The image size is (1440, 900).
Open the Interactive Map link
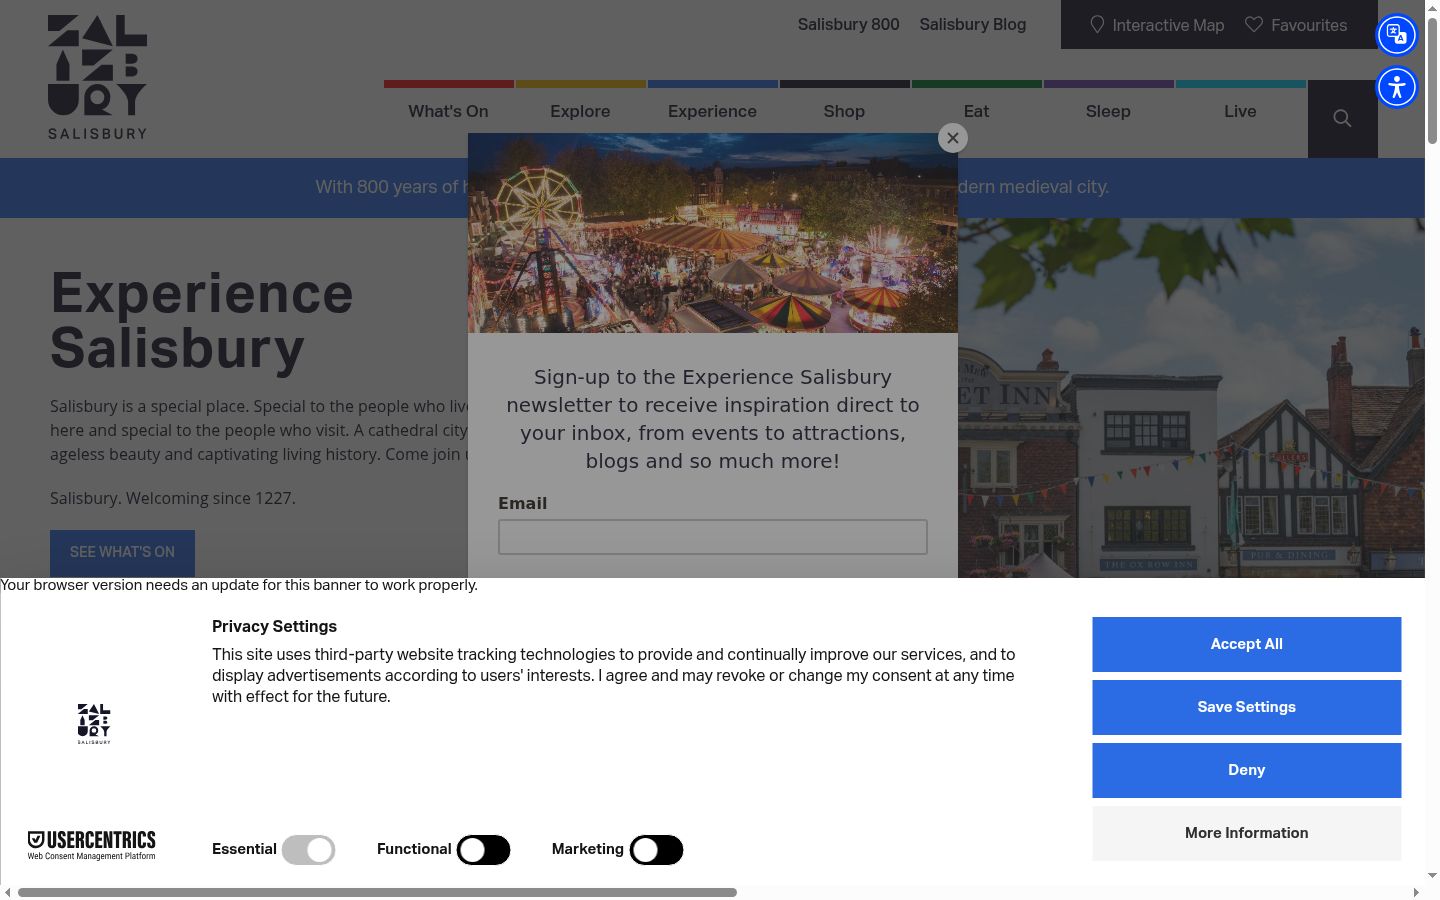click(1157, 25)
